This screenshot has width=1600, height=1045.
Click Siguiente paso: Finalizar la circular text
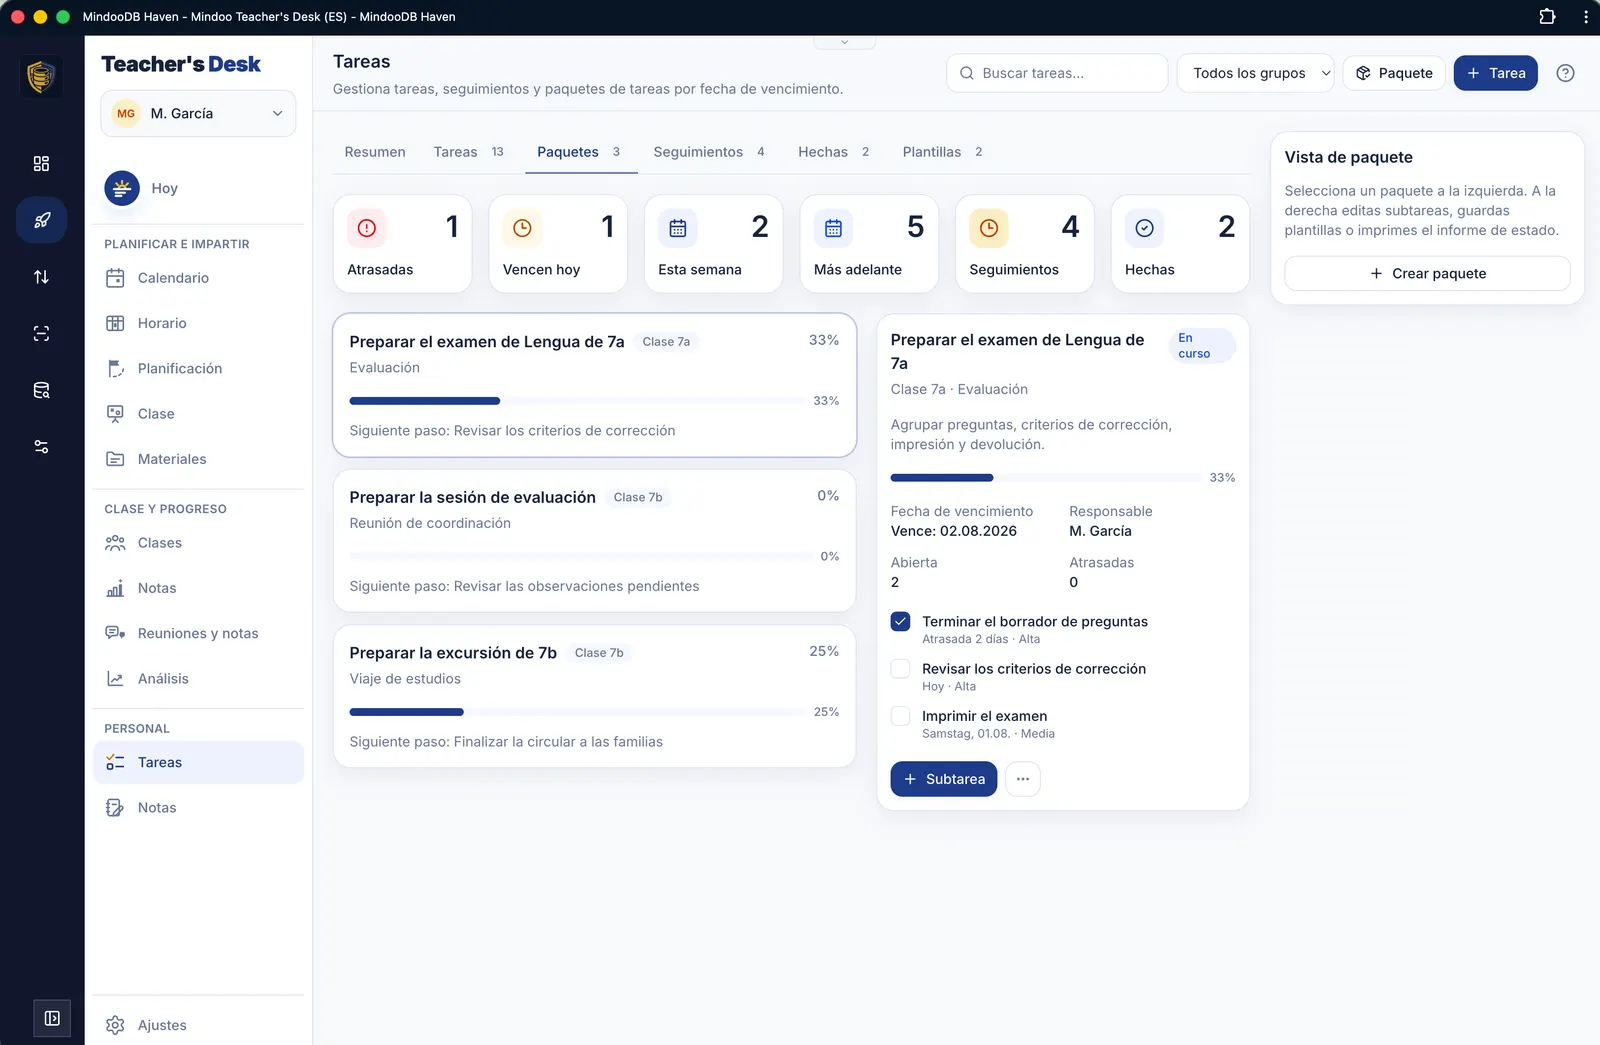click(506, 742)
